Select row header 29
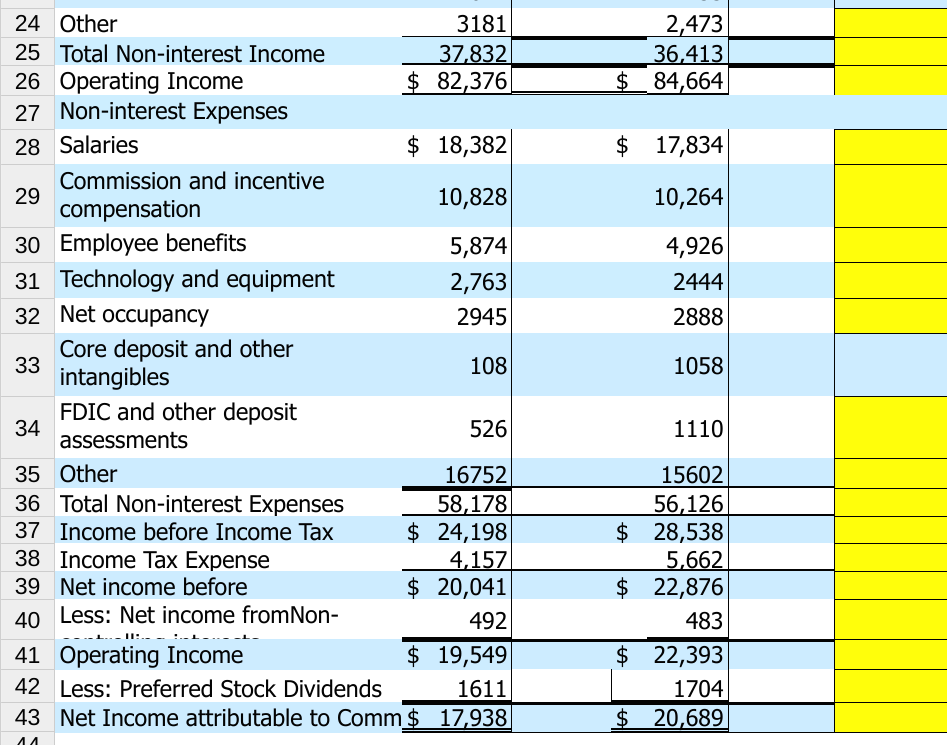This screenshot has width=947, height=745. [27, 196]
